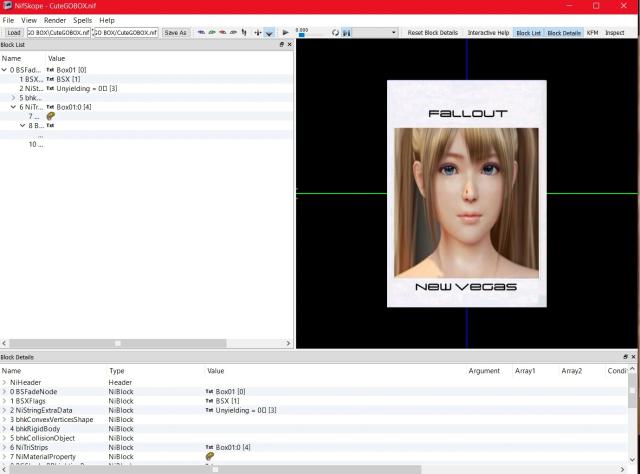
Task: Expand 5 bhkCollisionObject in Block Details
Action: coord(4,438)
